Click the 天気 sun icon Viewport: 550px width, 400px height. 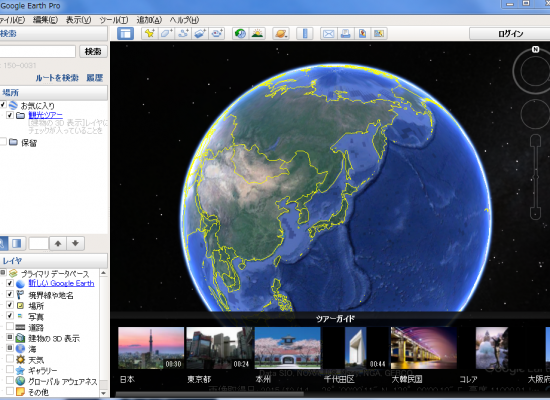(x=20, y=360)
